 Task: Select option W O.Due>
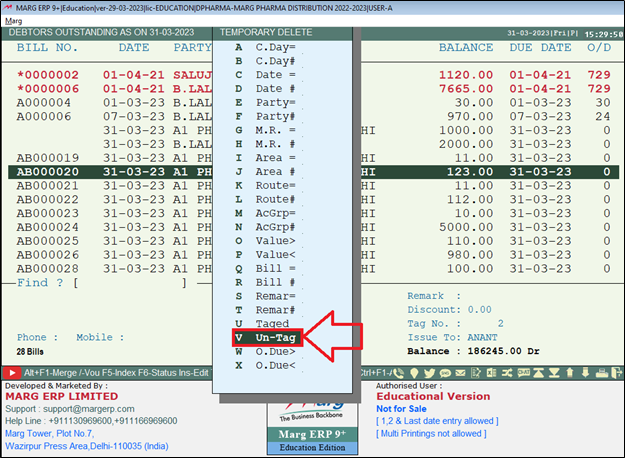pos(265,352)
